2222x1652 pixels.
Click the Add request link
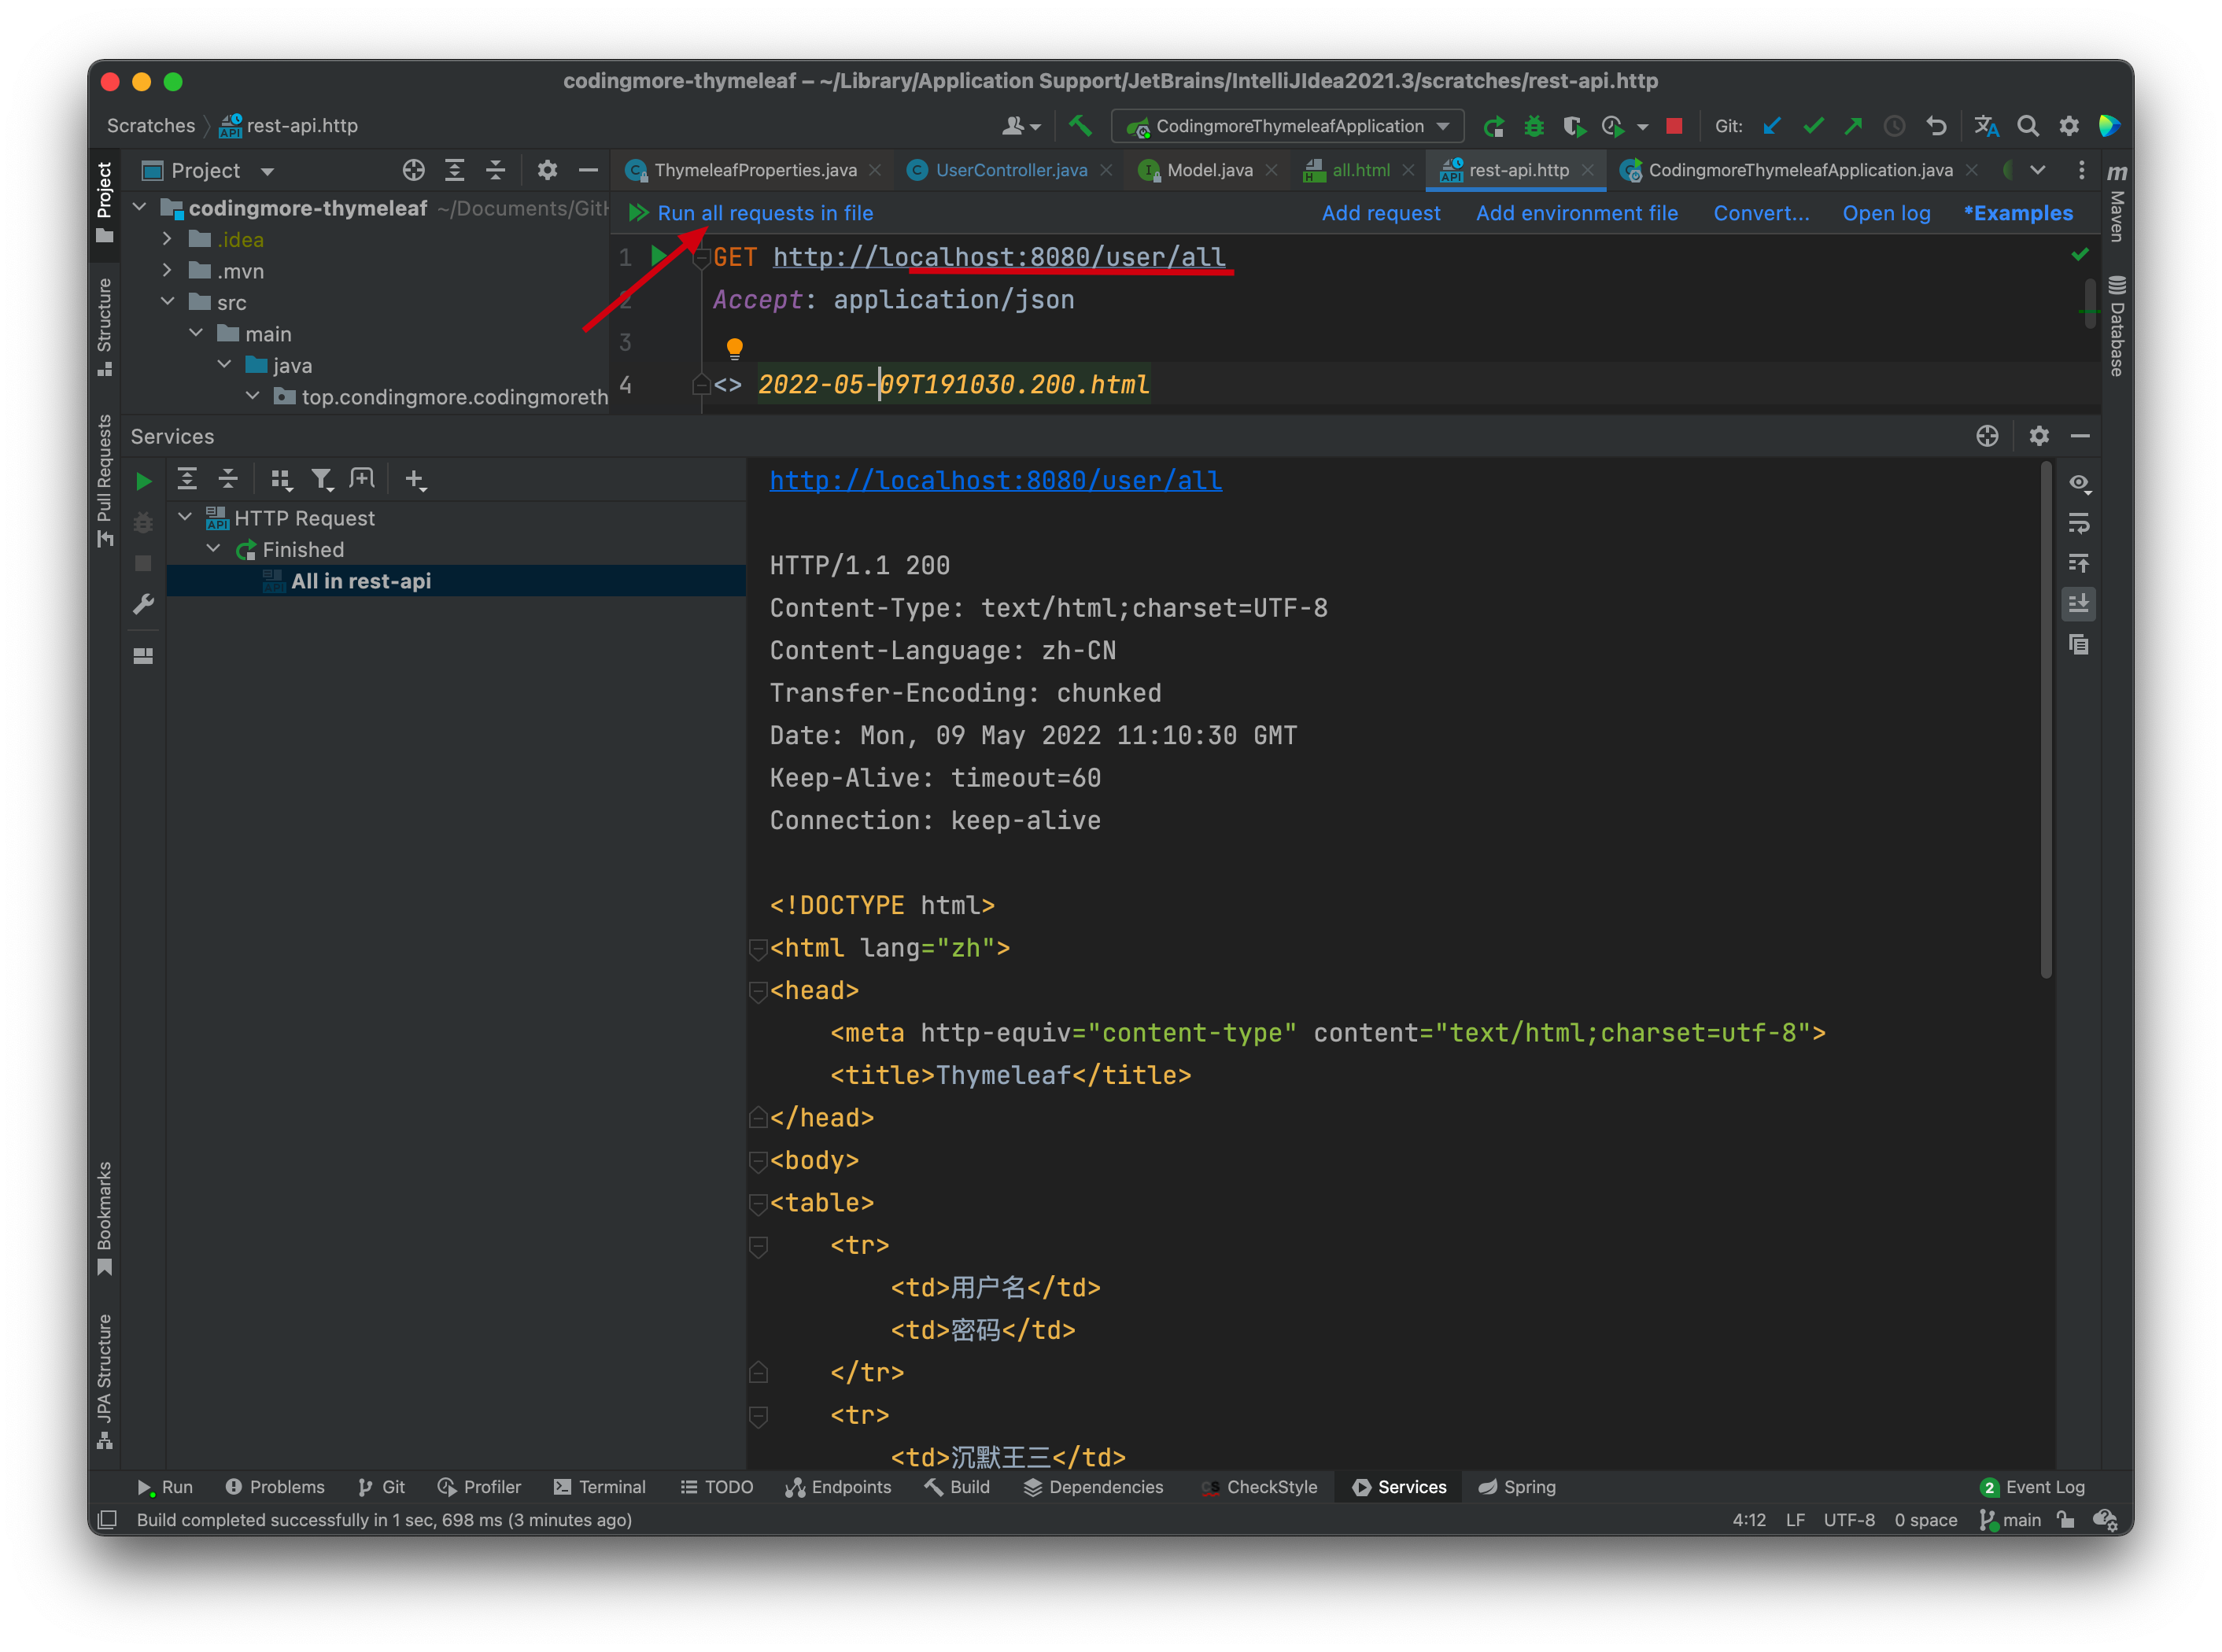(1380, 213)
